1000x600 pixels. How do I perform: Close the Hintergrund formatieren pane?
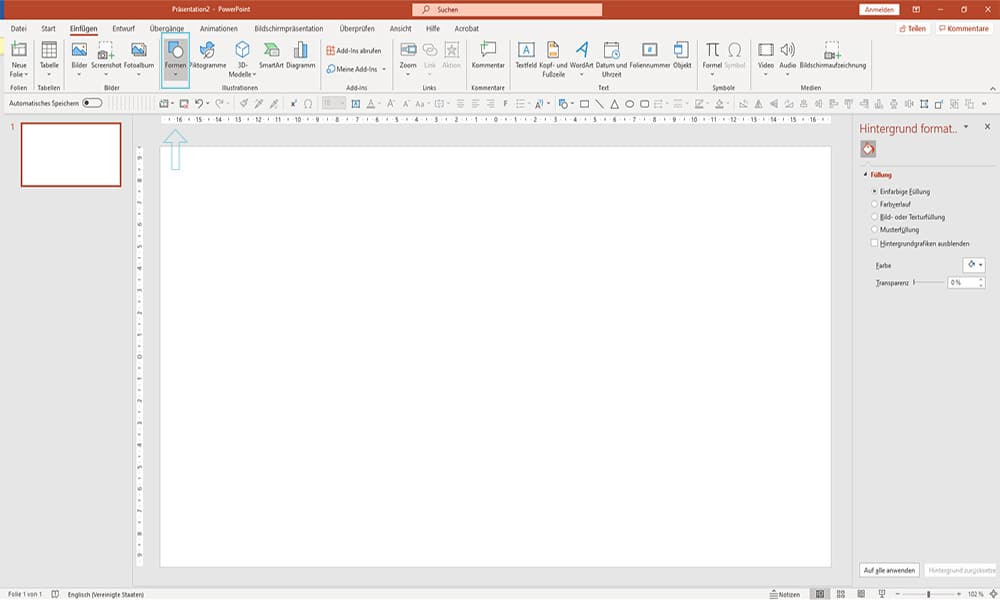tap(987, 127)
